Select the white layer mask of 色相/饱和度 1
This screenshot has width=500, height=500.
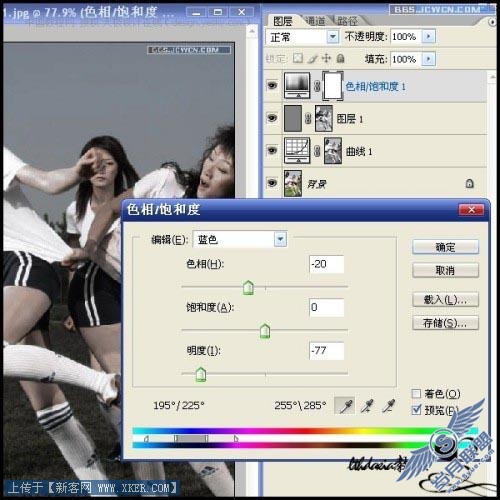(x=333, y=86)
